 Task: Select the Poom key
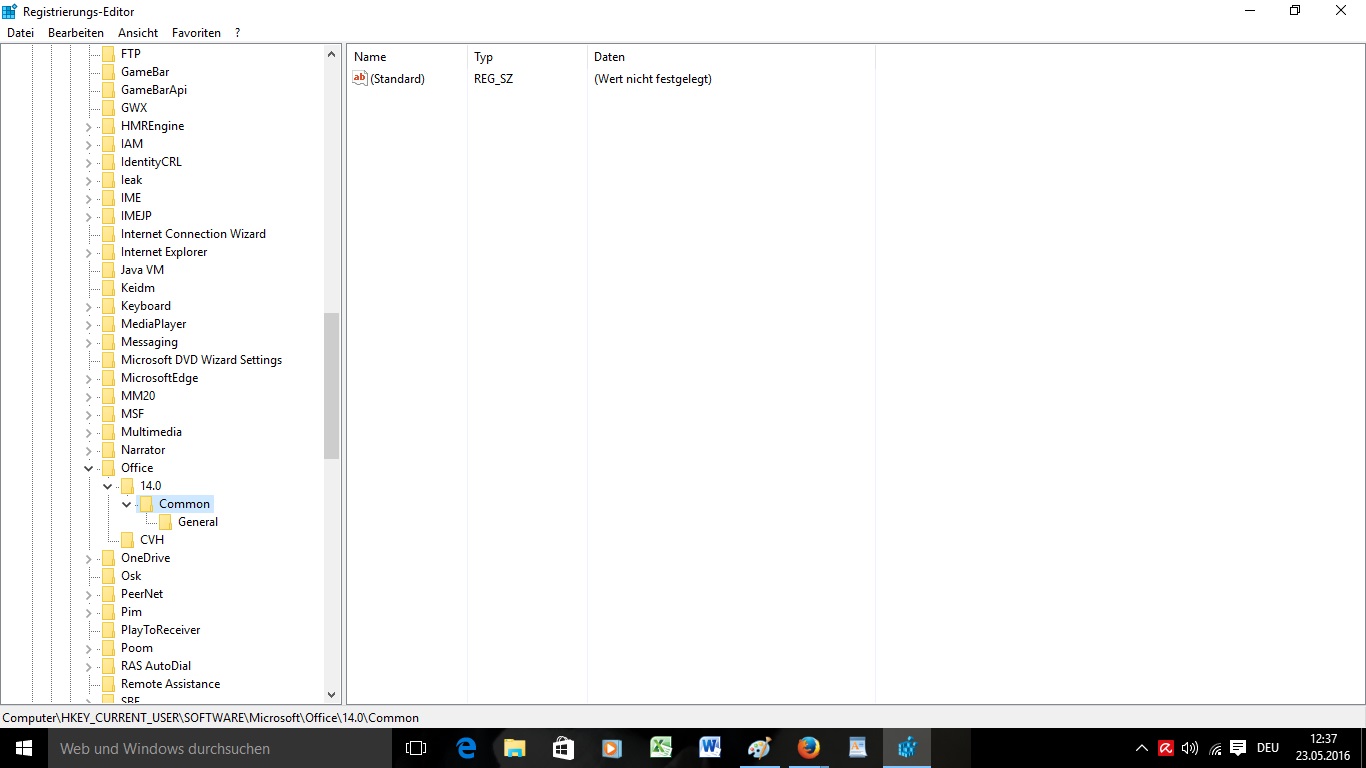137,648
